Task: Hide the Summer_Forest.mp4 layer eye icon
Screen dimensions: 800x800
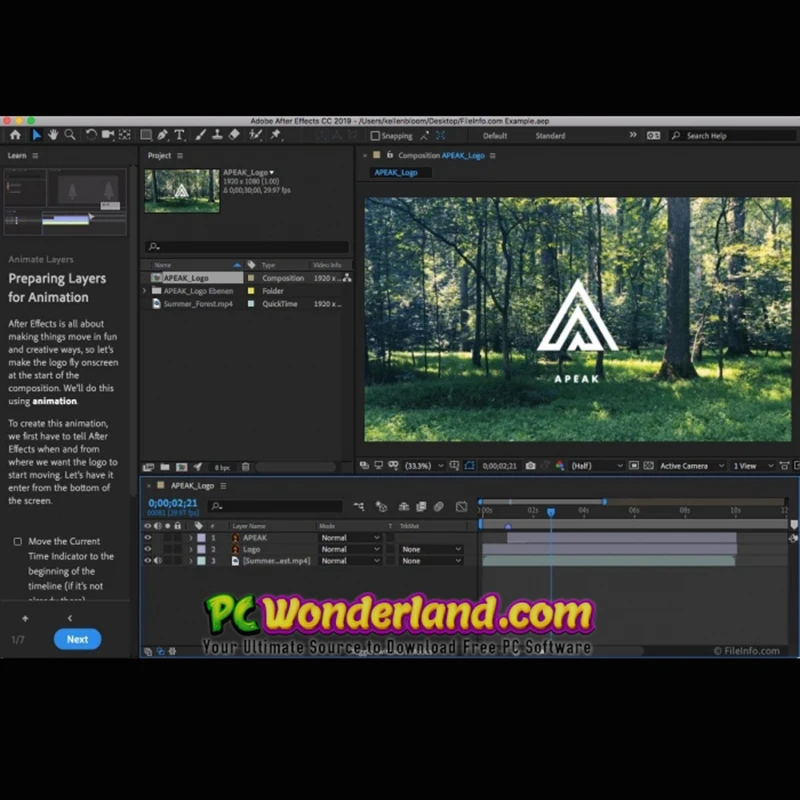Action: click(148, 560)
